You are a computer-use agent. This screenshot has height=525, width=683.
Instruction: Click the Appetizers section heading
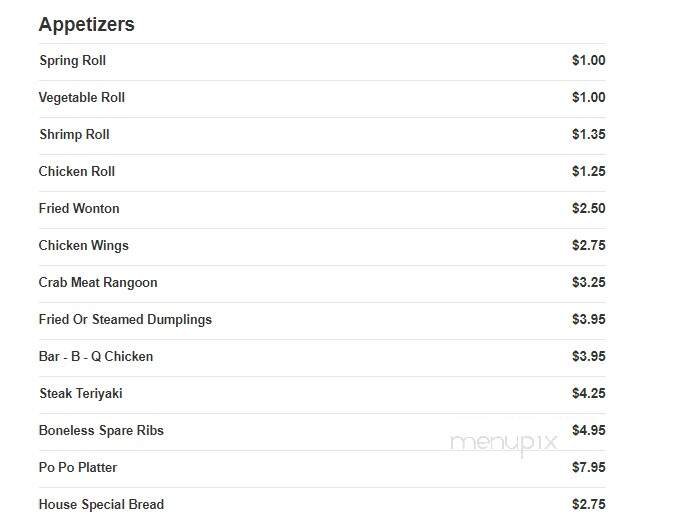(x=86, y=25)
